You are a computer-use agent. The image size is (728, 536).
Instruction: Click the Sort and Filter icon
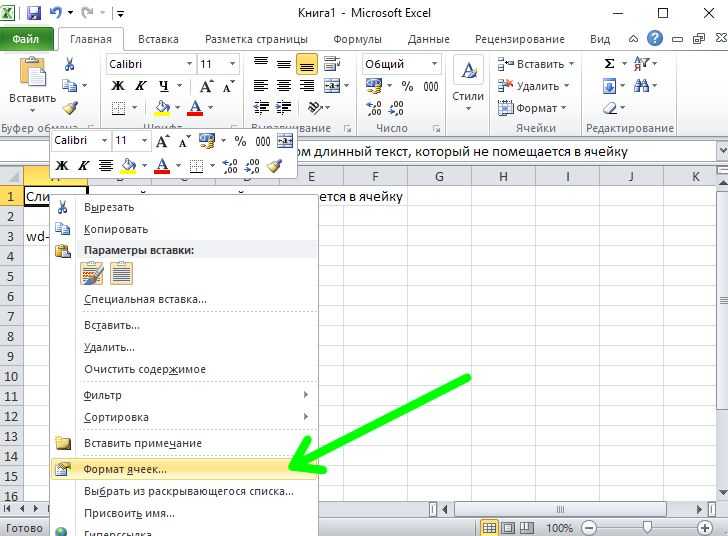642,63
